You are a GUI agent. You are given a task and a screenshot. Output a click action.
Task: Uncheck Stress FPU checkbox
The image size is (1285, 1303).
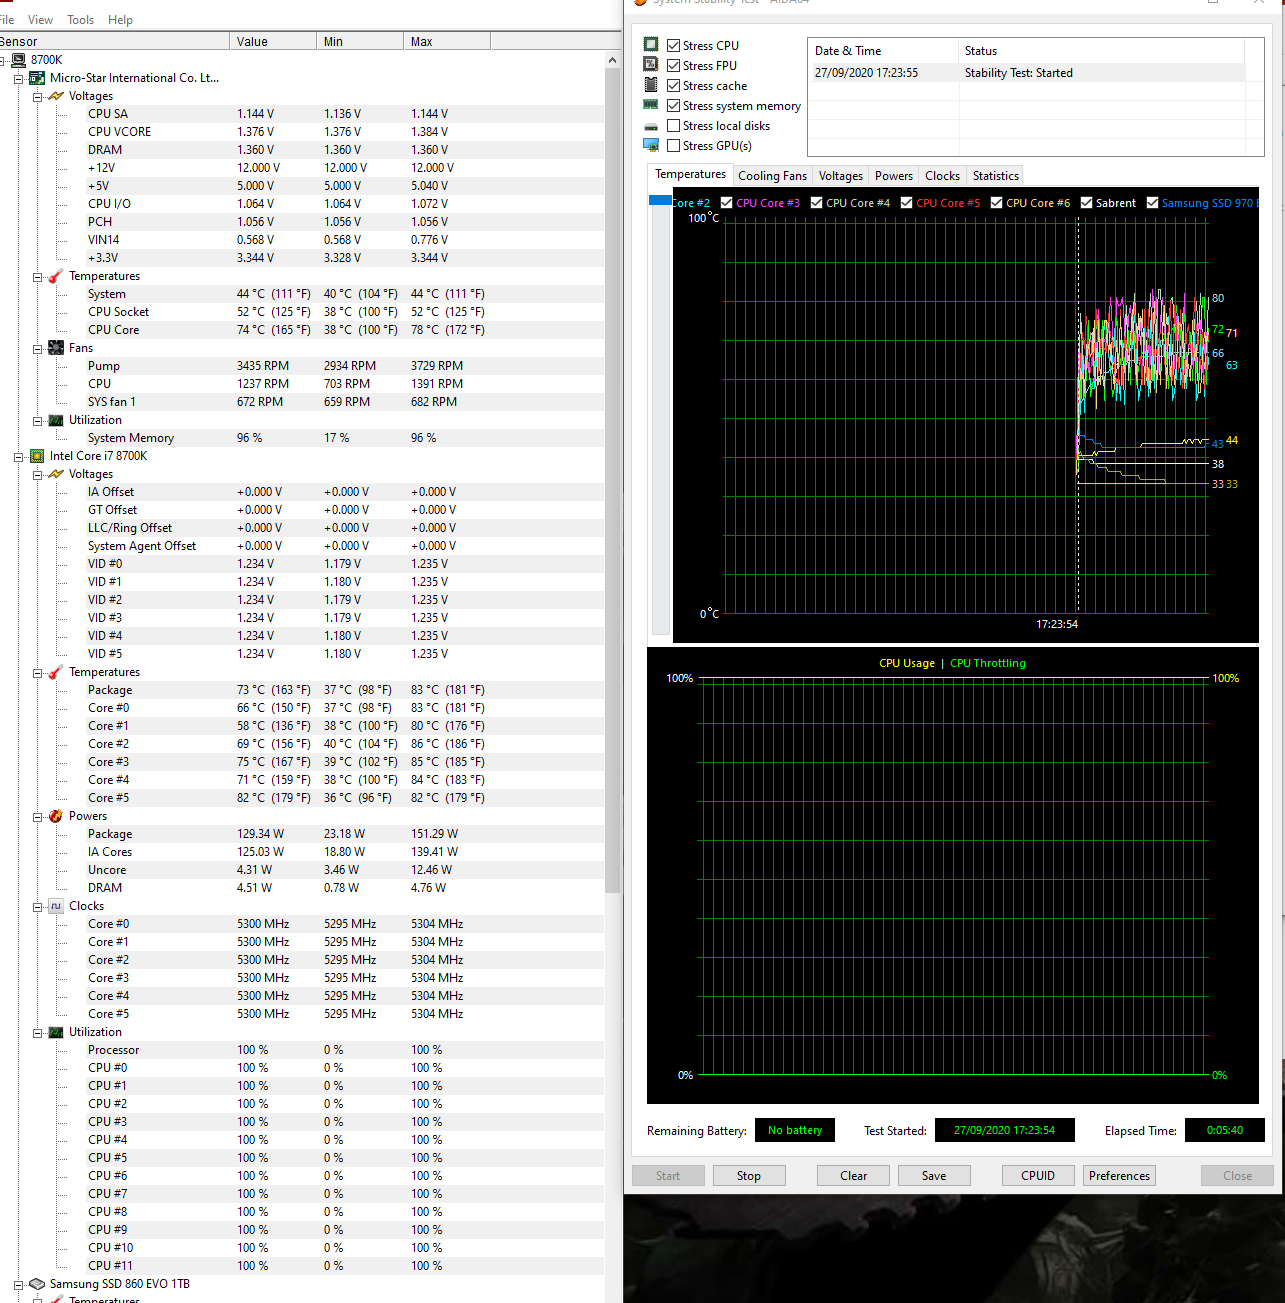click(674, 66)
